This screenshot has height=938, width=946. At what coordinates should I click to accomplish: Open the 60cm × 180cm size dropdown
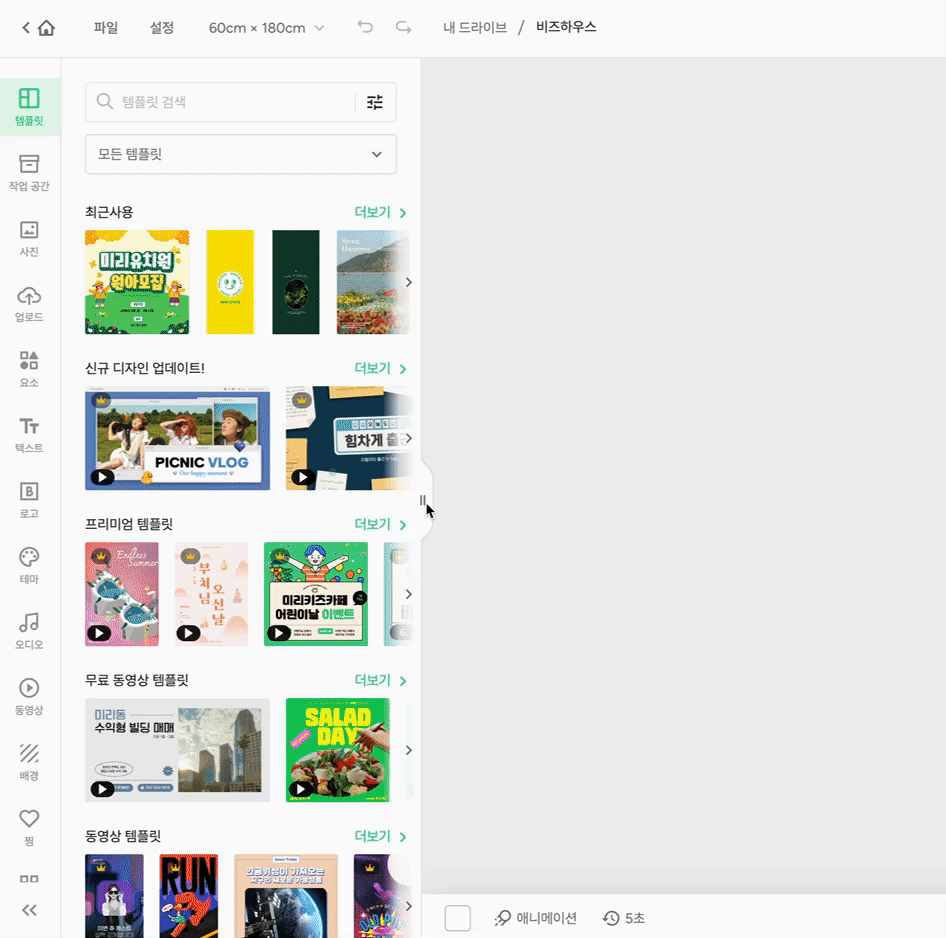click(266, 29)
